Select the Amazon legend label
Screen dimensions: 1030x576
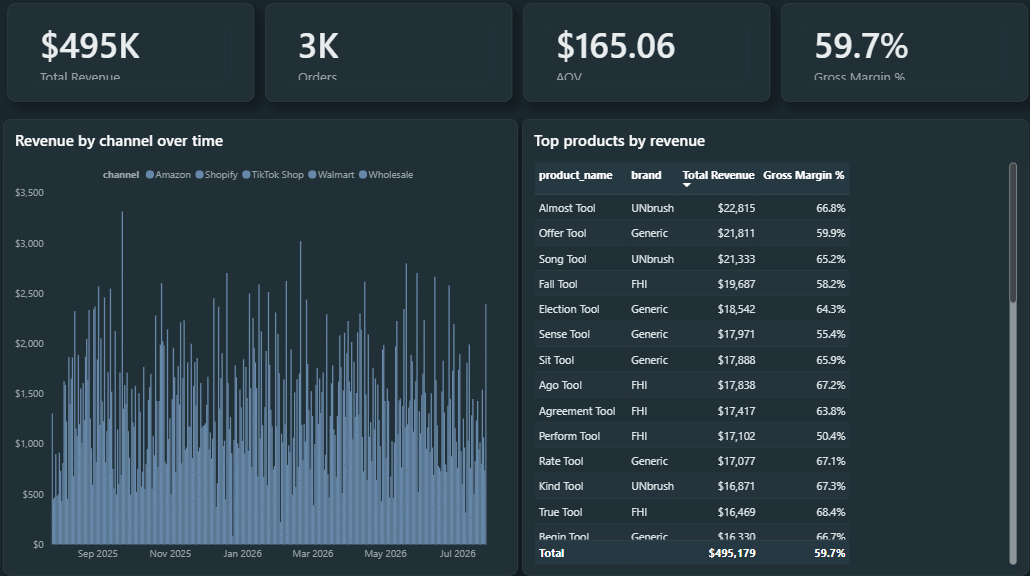[173, 175]
